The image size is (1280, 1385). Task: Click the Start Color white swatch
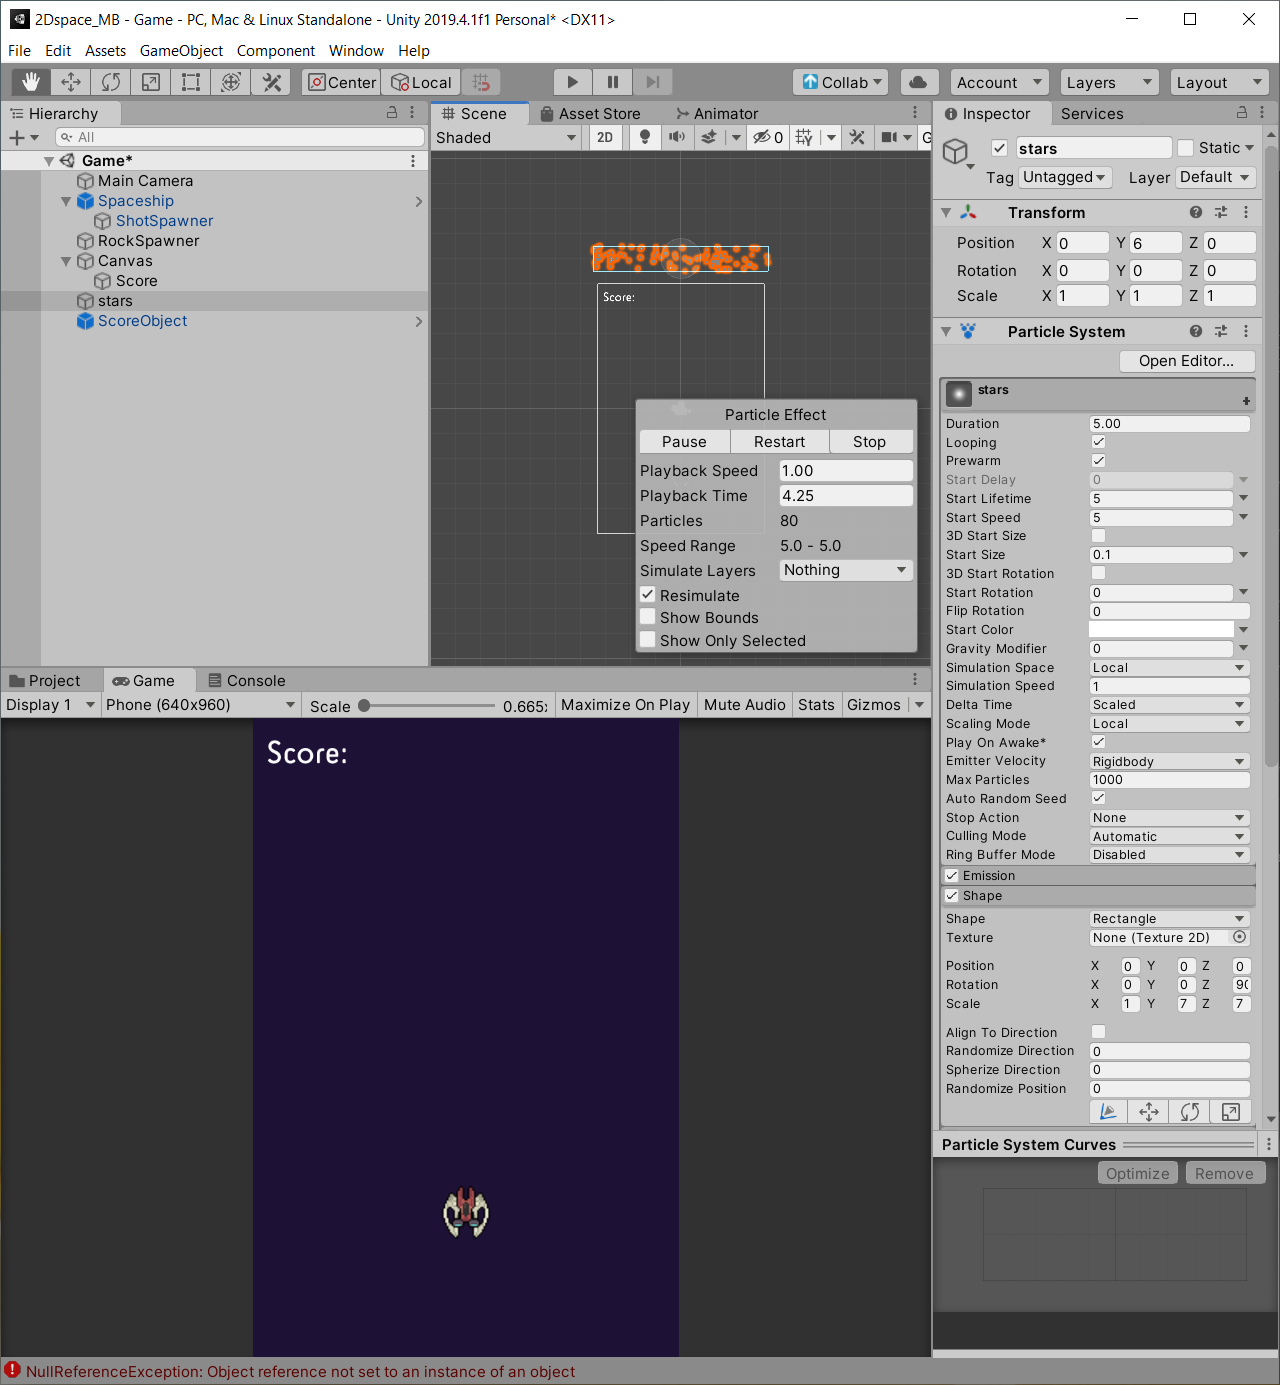pyautogui.click(x=1161, y=629)
